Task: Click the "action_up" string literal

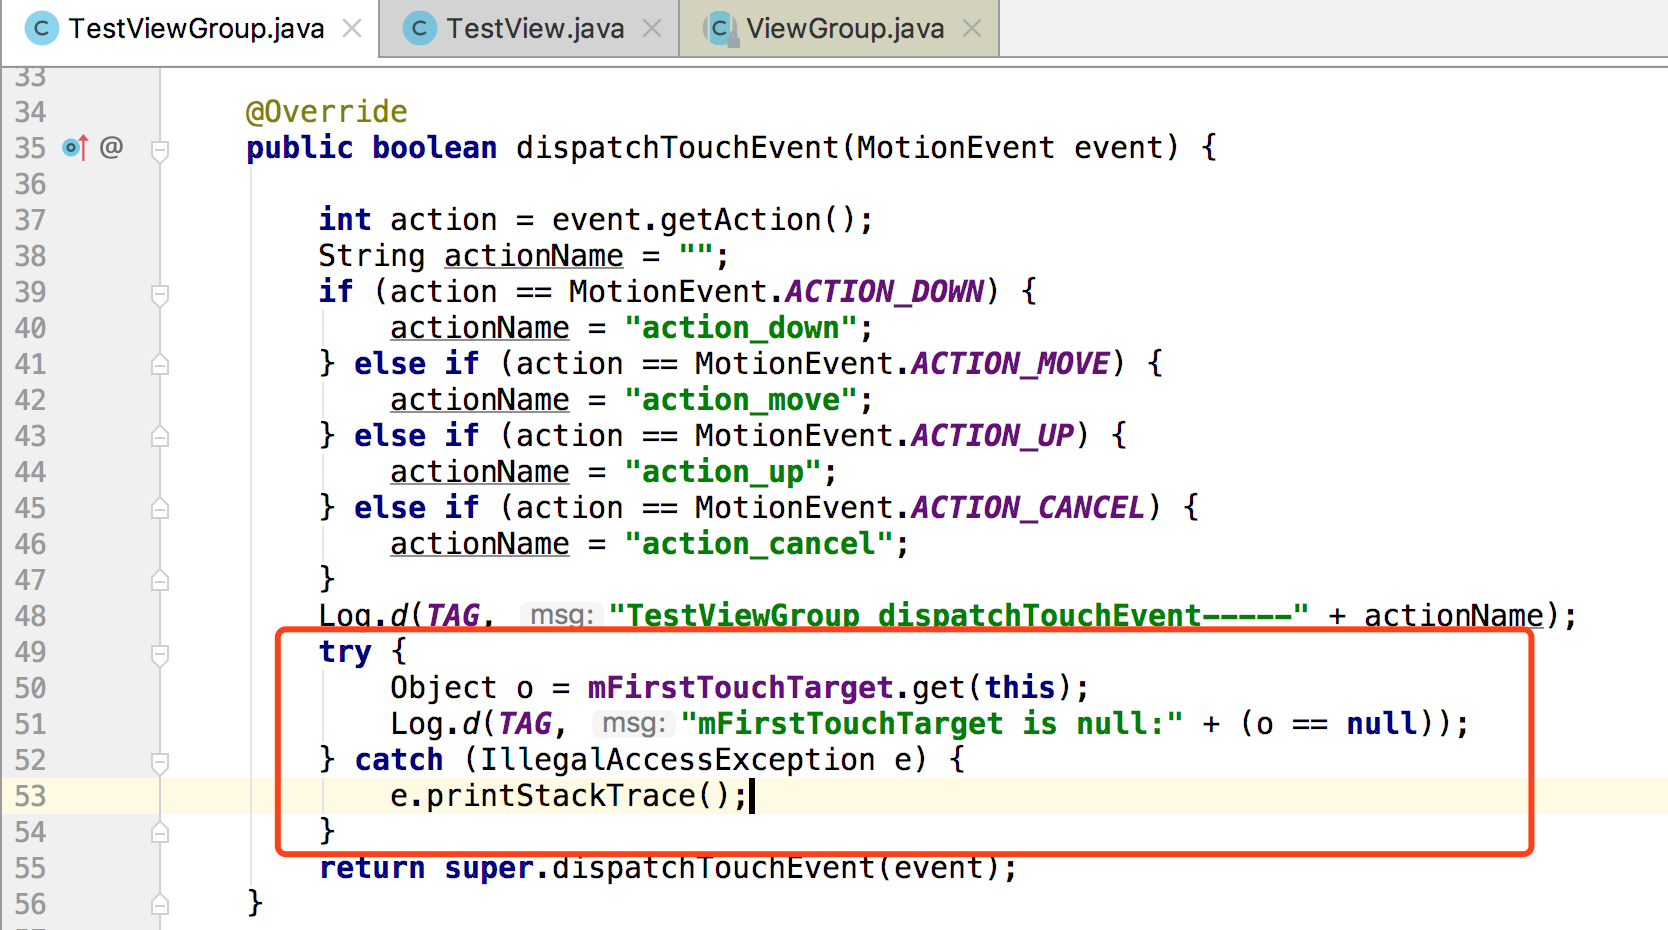Action: [x=722, y=472]
